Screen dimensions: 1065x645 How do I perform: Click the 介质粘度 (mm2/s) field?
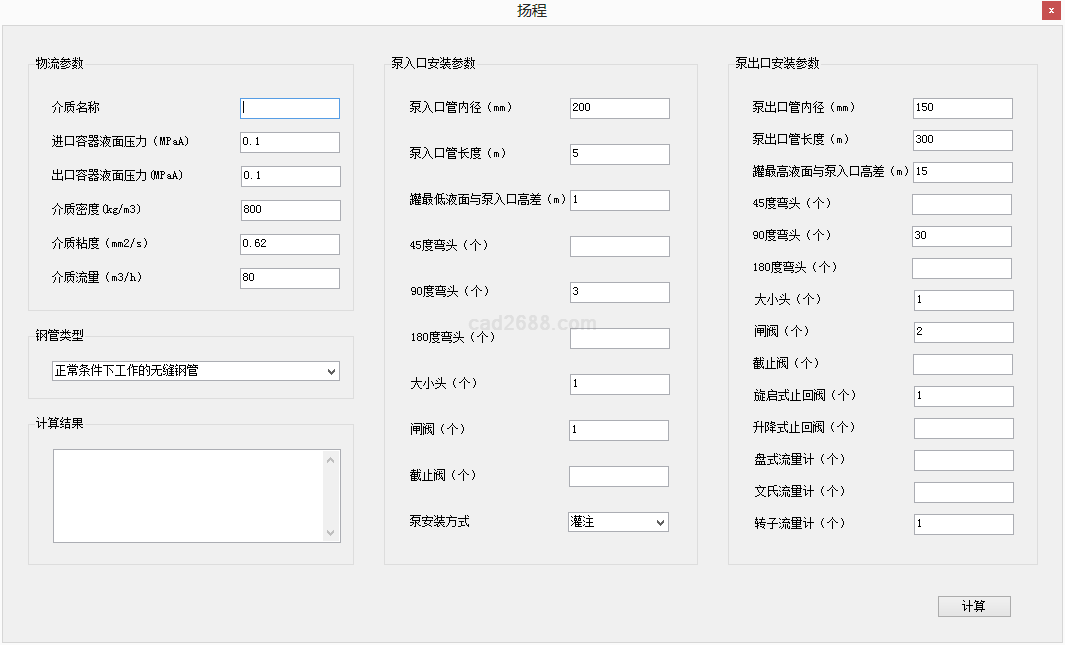pos(290,244)
